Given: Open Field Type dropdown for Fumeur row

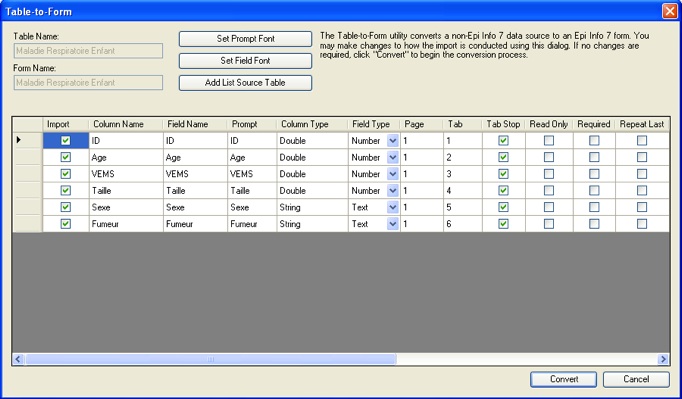Looking at the screenshot, I should pyautogui.click(x=393, y=224).
